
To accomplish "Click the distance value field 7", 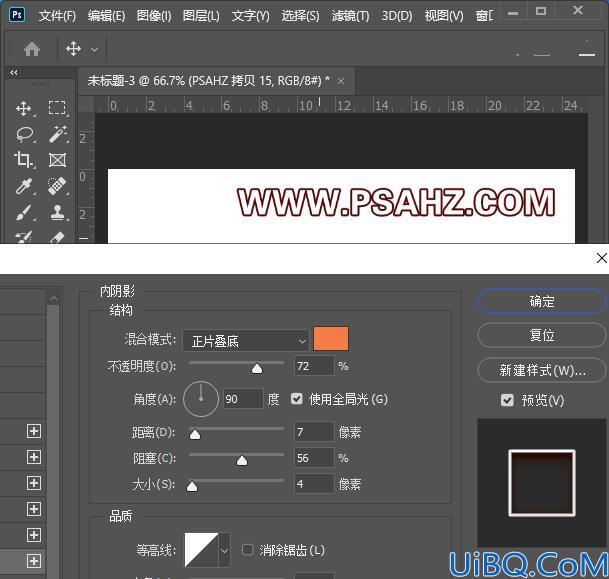I will click(x=314, y=432).
